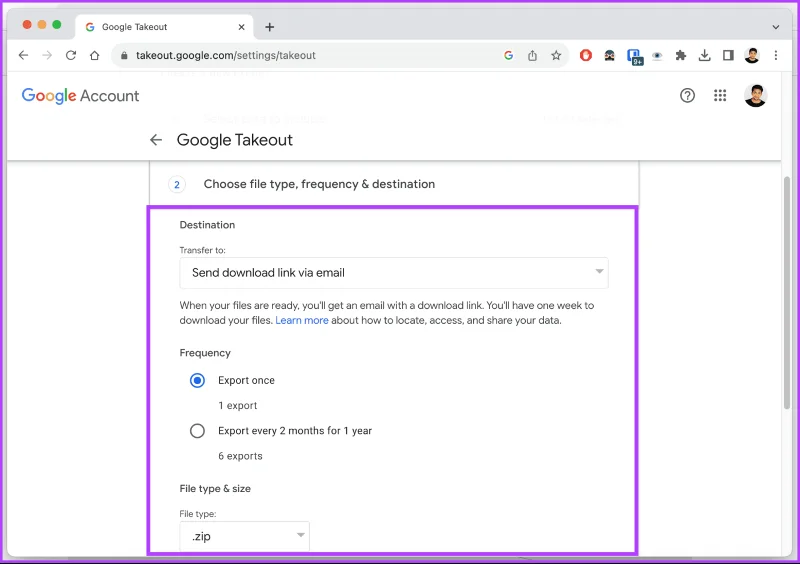Click the page vertical scrollbar
This screenshot has width=800, height=564.
pyautogui.click(x=787, y=292)
